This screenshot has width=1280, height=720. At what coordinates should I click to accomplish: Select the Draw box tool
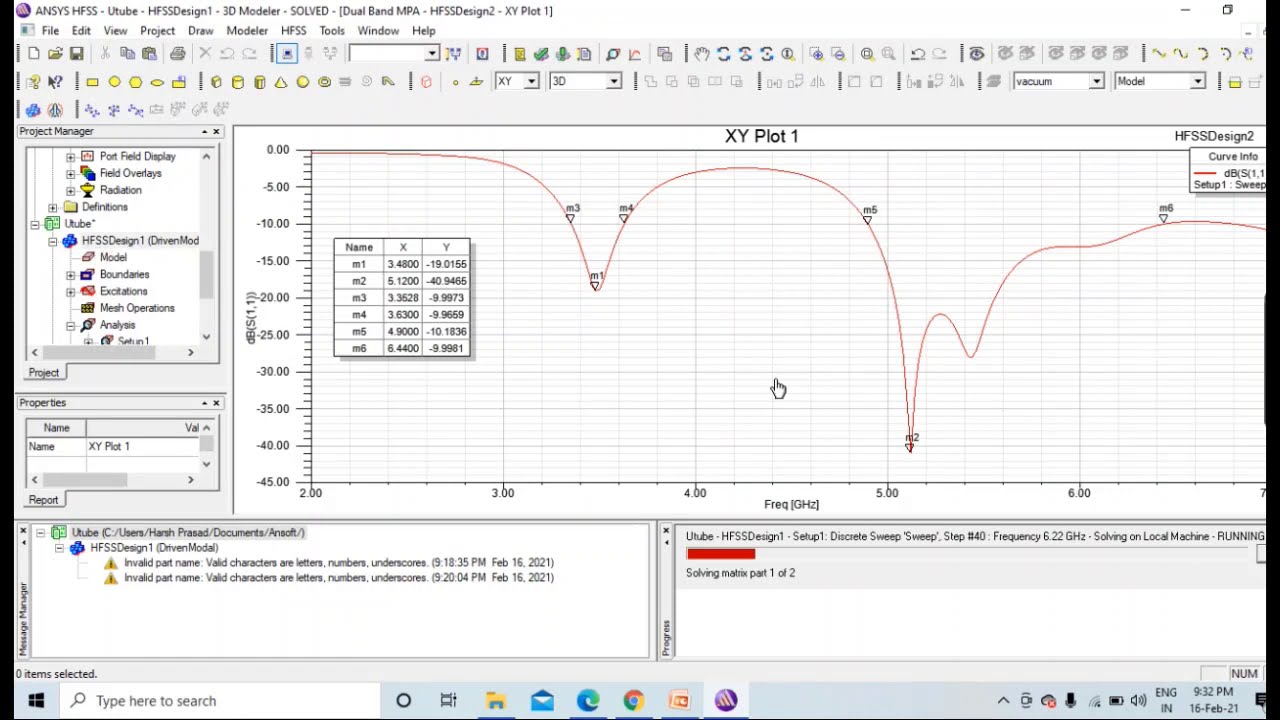(216, 82)
